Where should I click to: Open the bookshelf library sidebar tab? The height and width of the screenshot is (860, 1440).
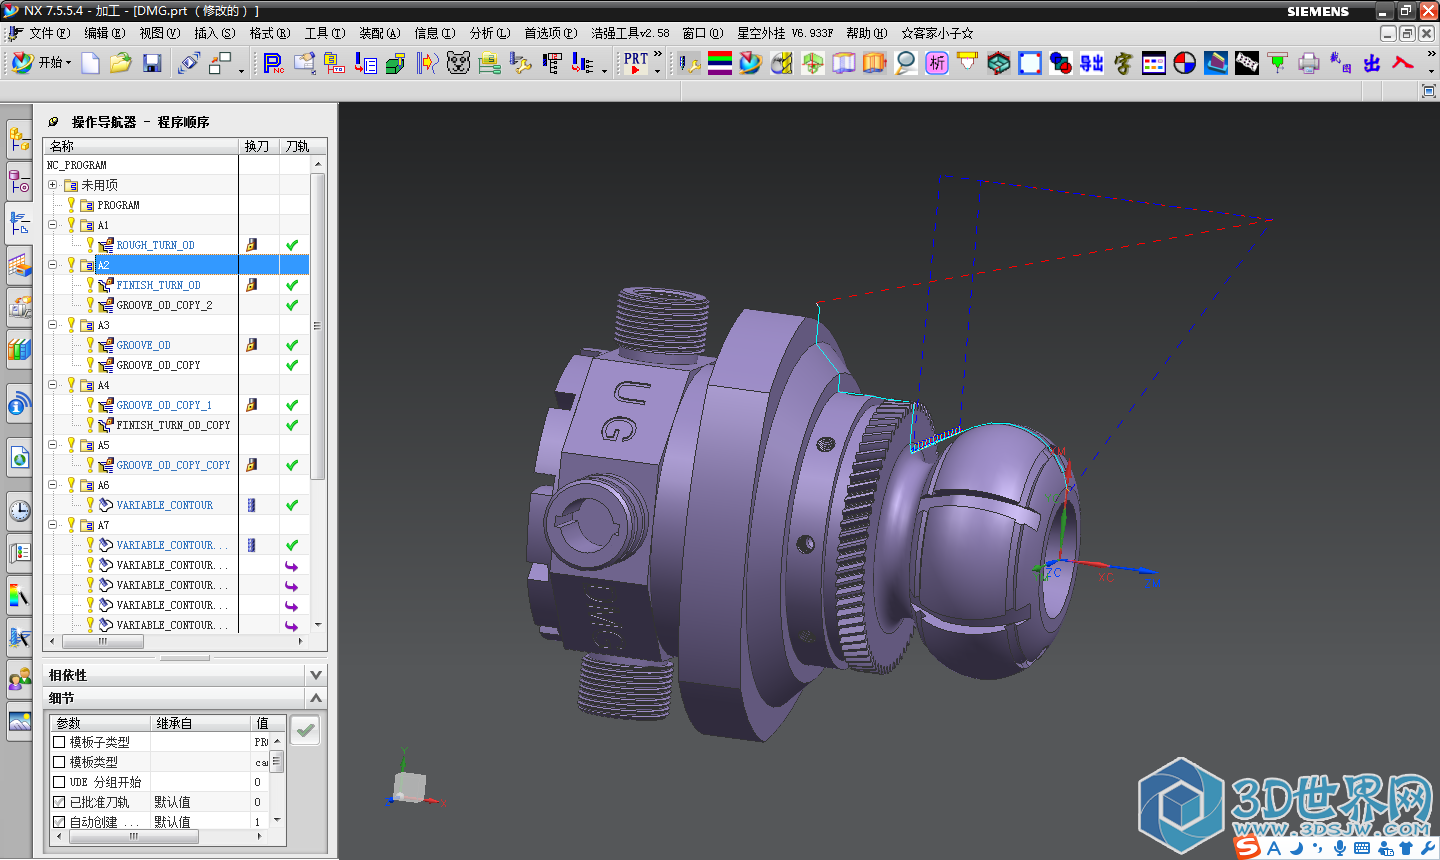point(19,349)
